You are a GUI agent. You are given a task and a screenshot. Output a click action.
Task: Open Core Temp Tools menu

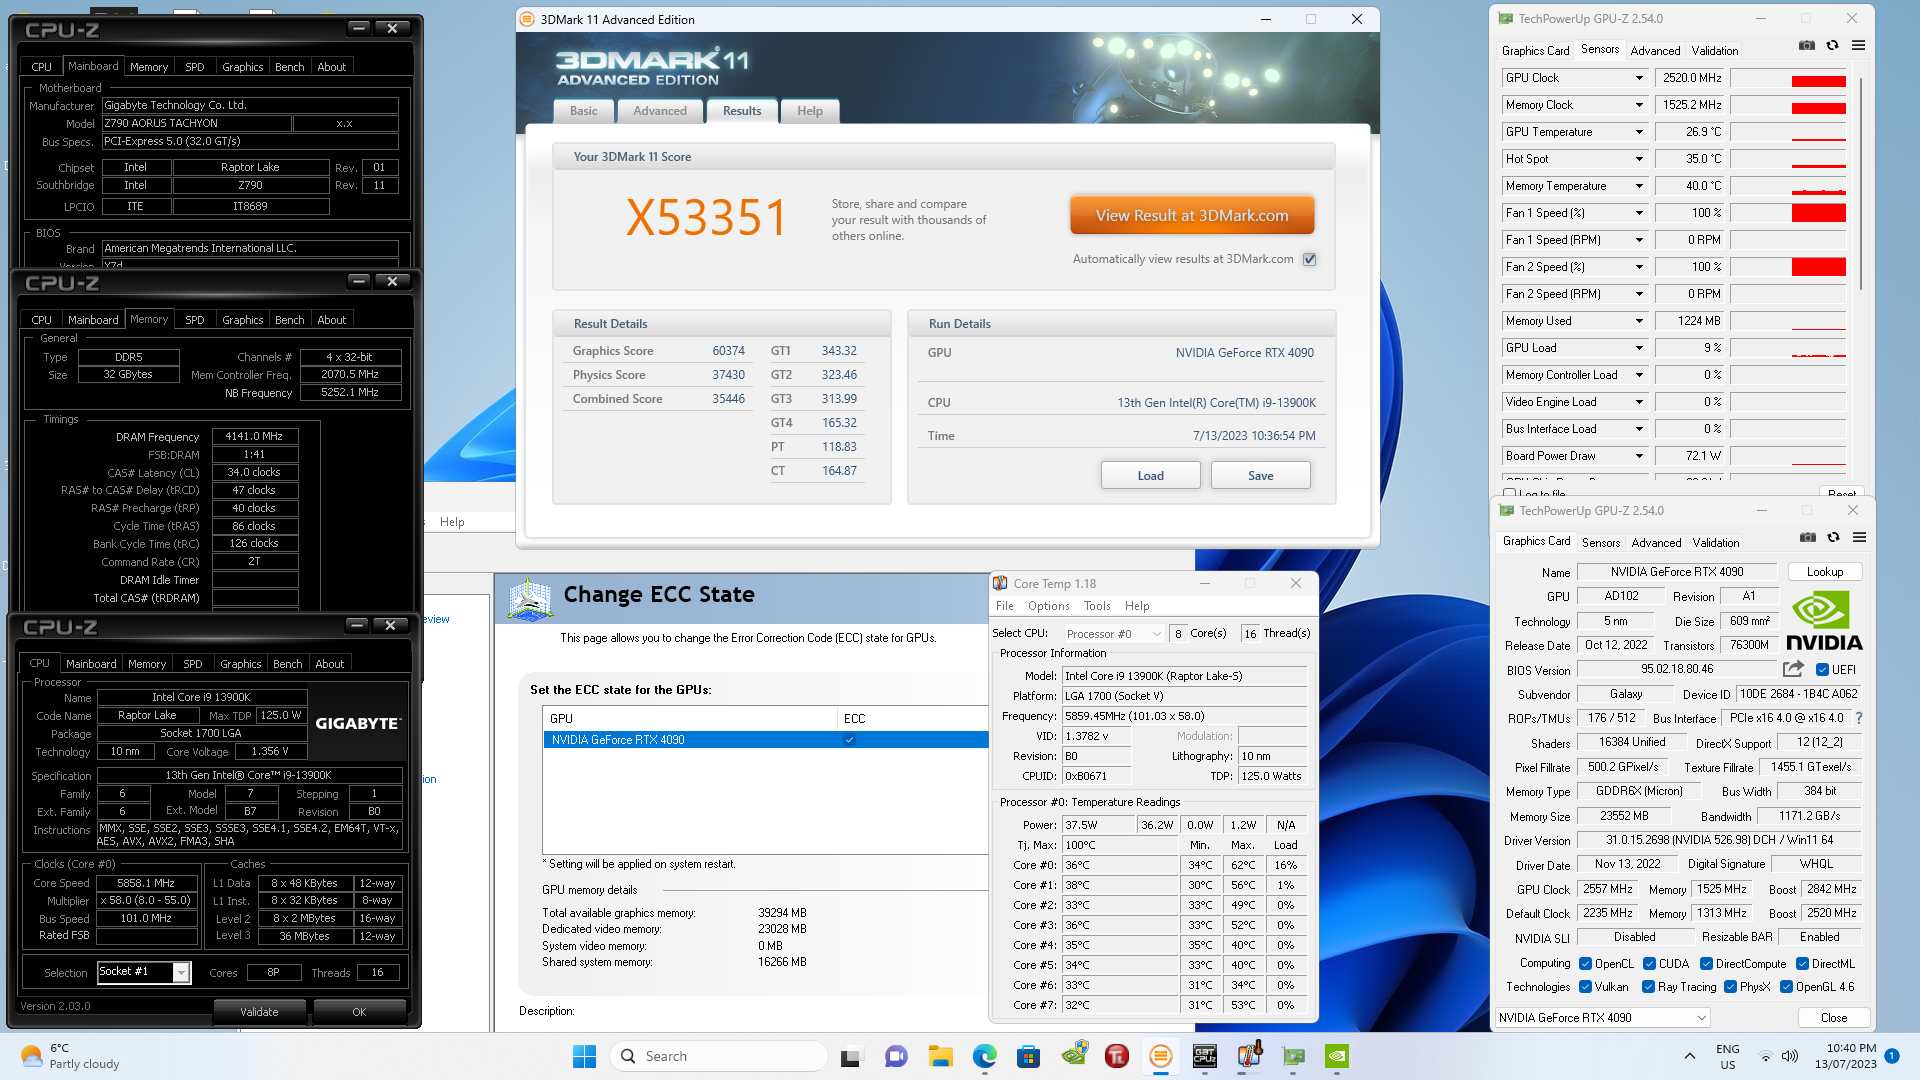[x=1097, y=606]
